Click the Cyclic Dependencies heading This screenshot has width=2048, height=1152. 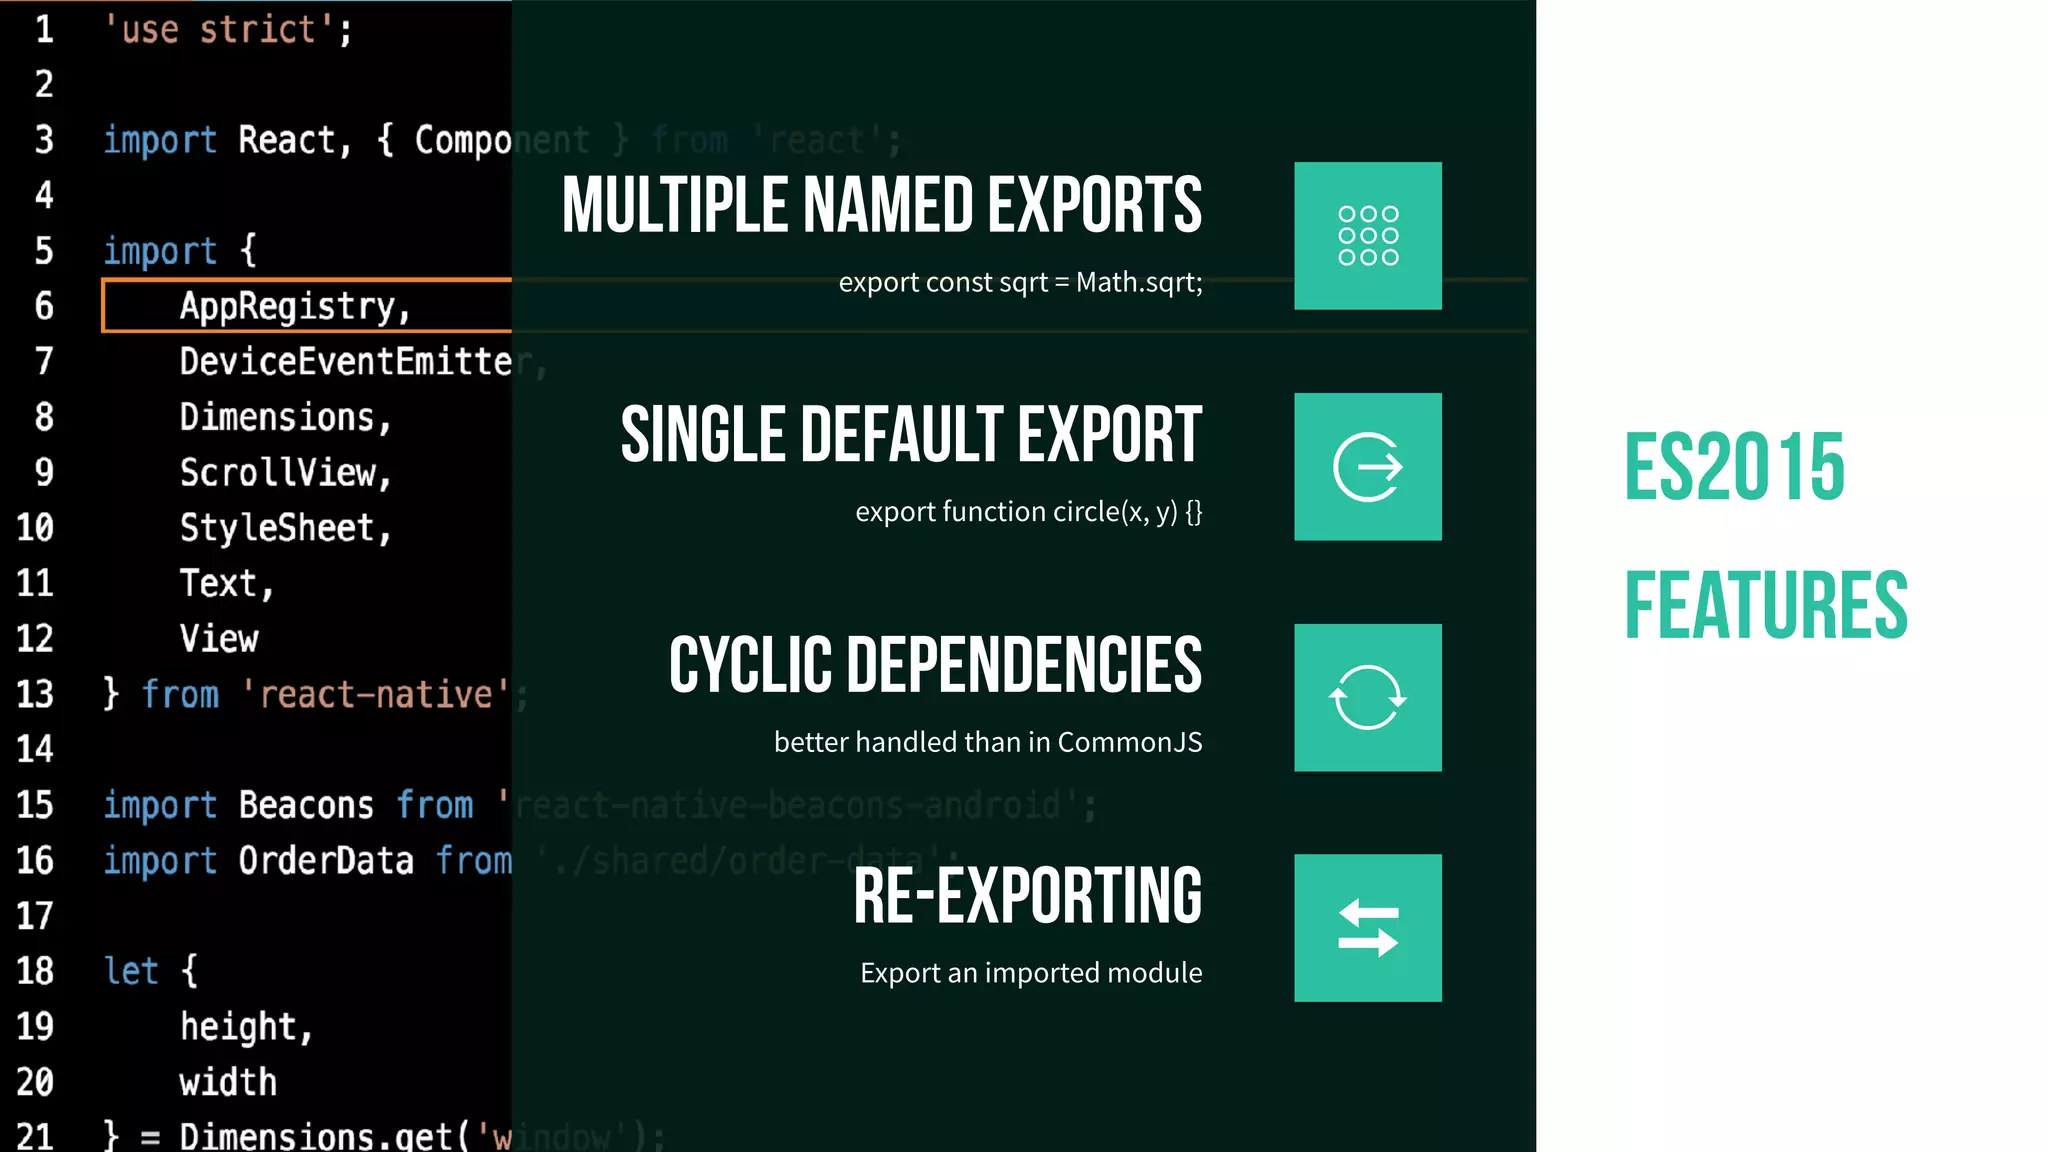(x=935, y=666)
